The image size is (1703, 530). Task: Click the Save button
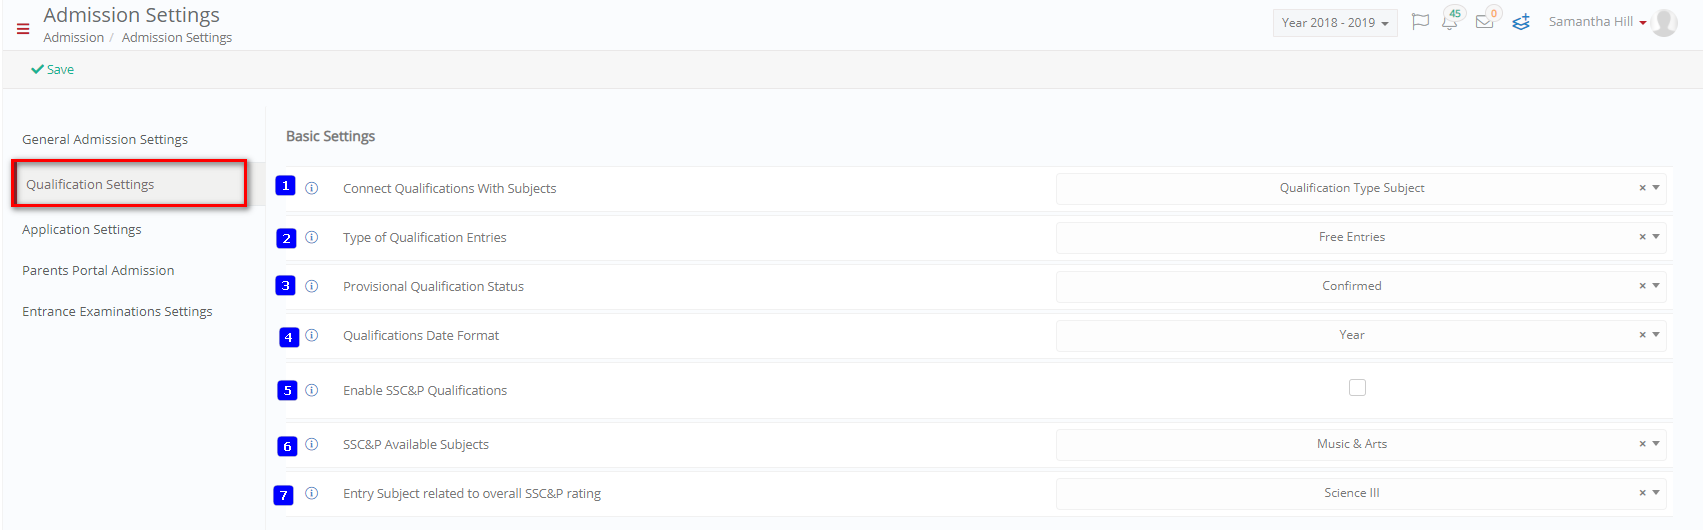pyautogui.click(x=52, y=69)
